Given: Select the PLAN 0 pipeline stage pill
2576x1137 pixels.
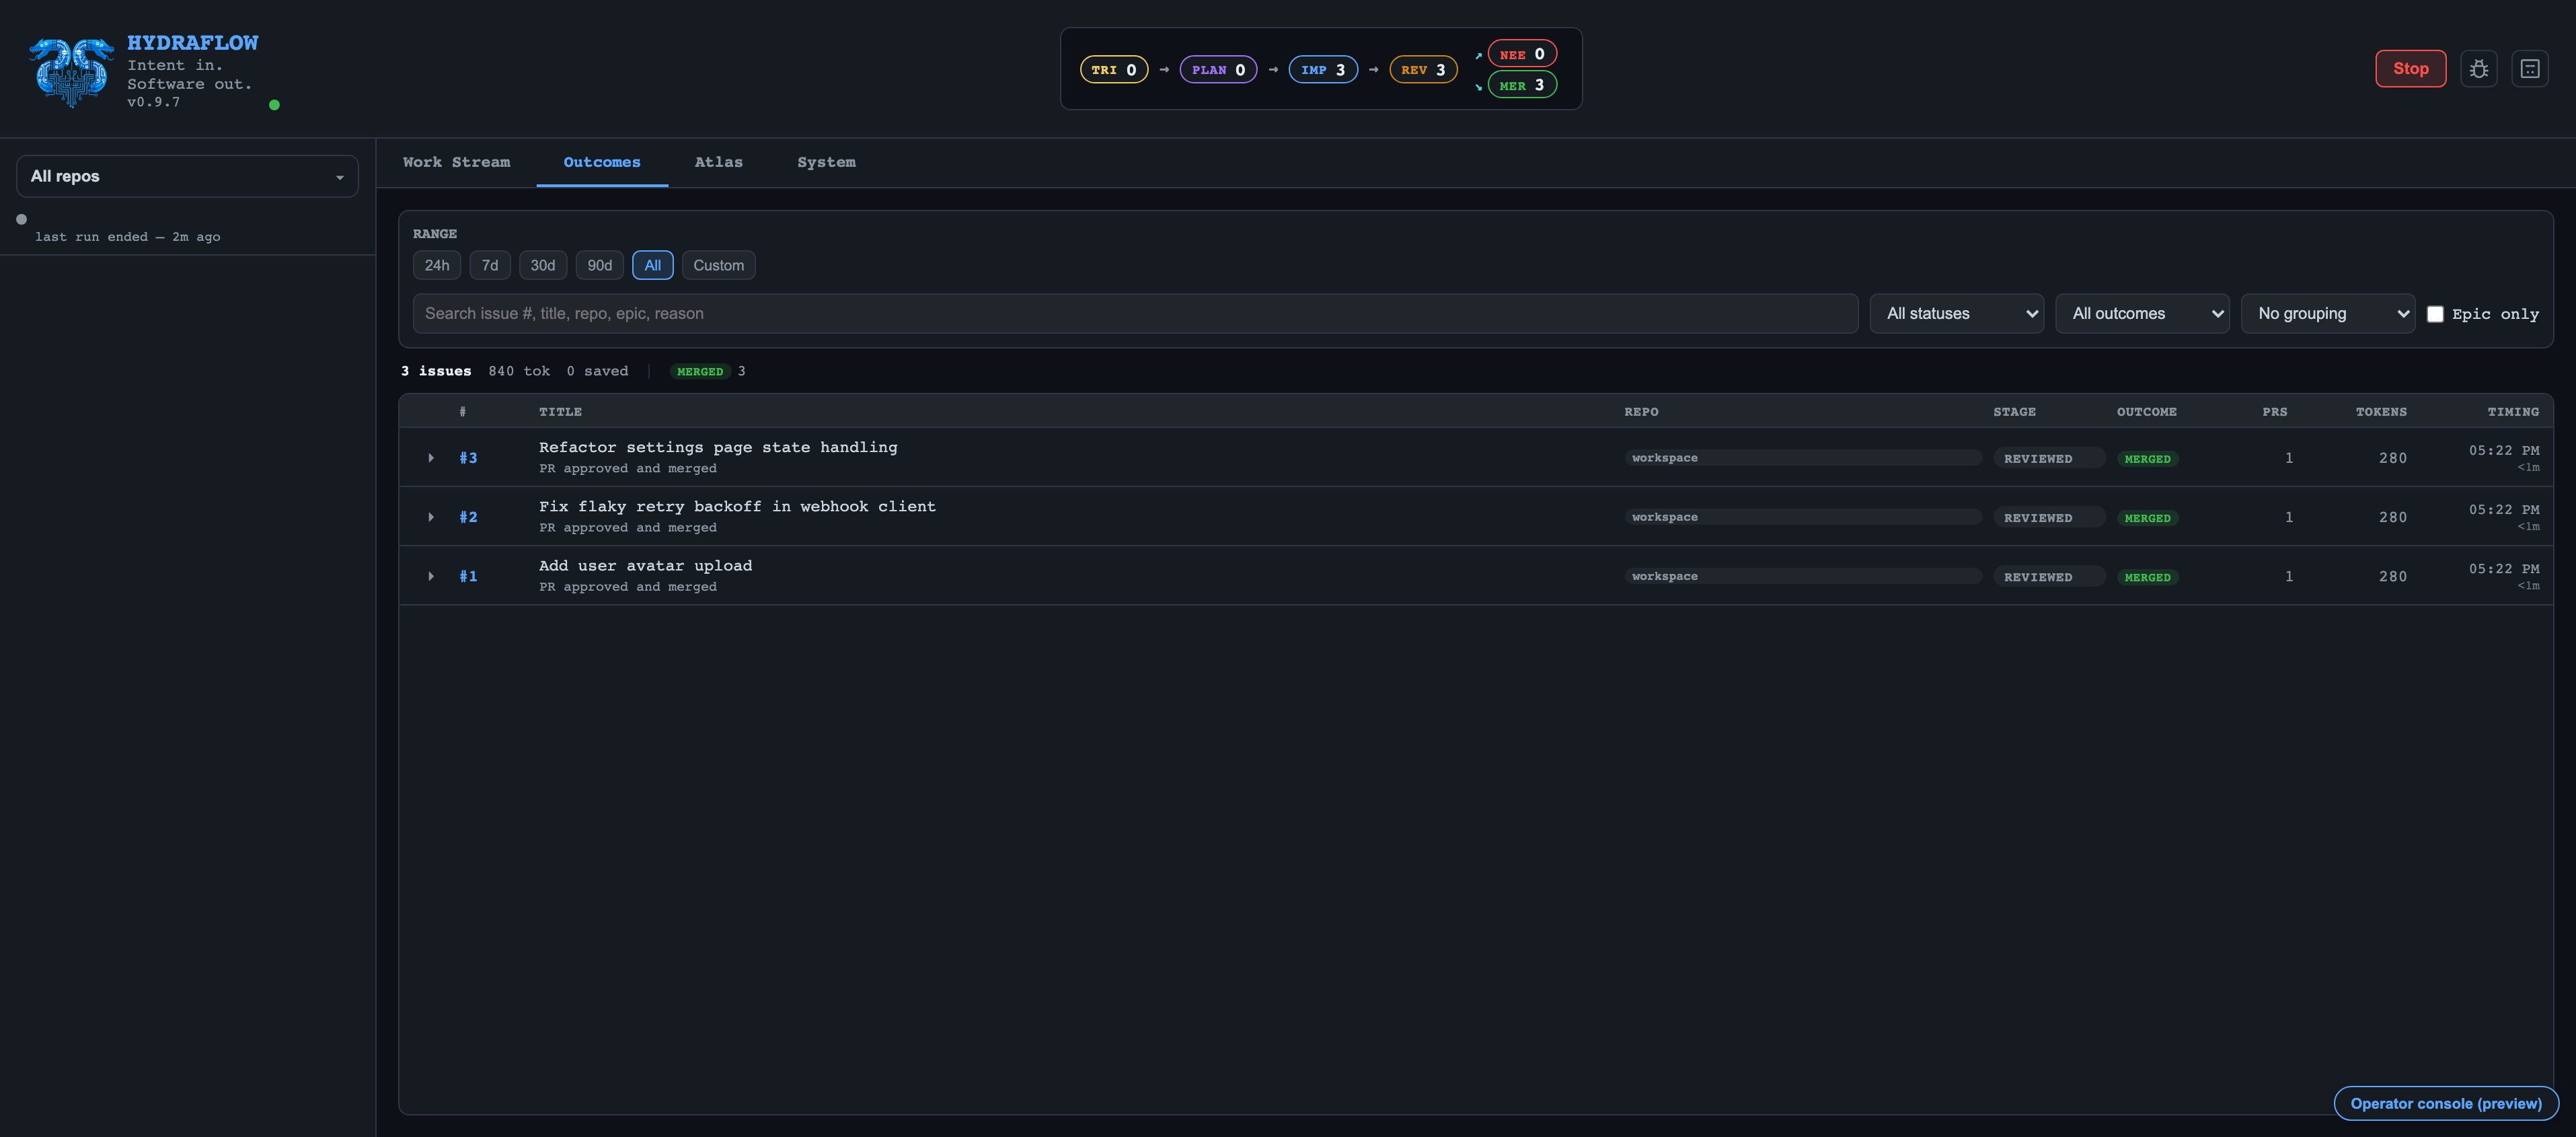Looking at the screenshot, I should click(1217, 69).
